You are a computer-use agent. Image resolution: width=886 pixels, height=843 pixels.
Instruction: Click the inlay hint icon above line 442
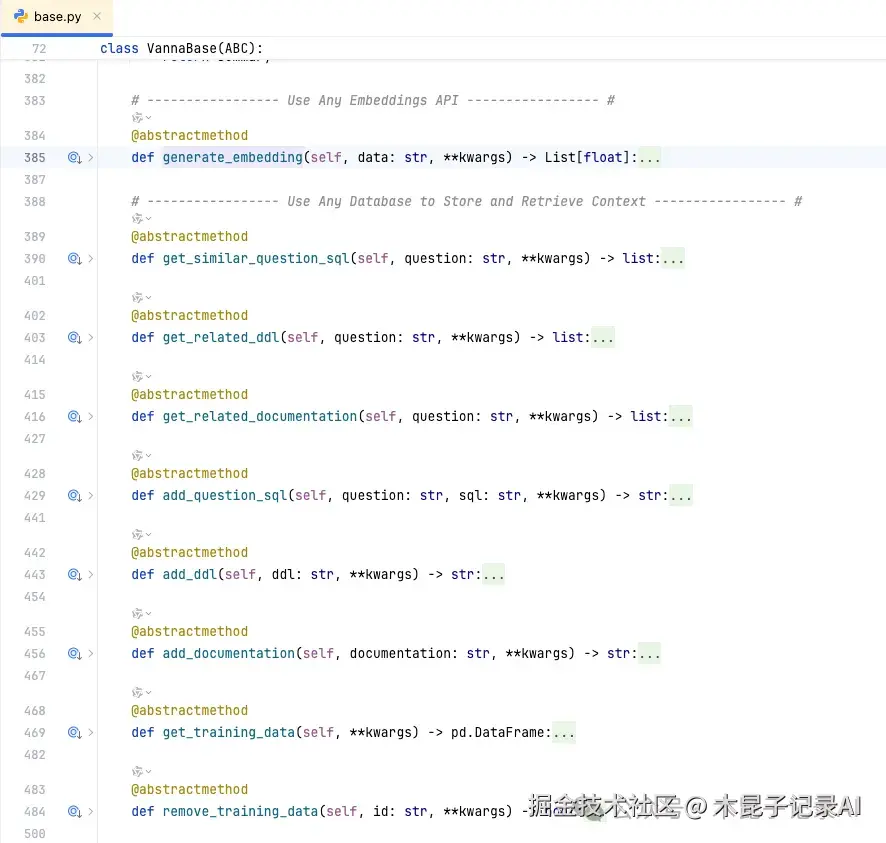tap(135, 533)
